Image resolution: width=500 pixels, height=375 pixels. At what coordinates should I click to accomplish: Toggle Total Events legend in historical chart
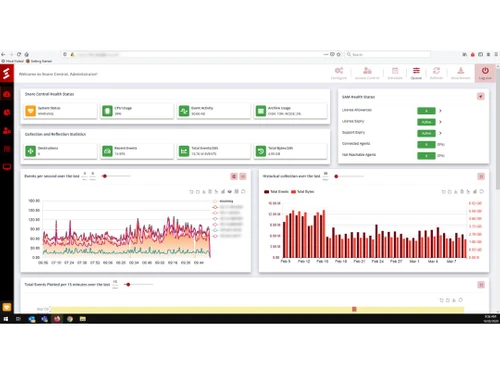[x=276, y=192]
